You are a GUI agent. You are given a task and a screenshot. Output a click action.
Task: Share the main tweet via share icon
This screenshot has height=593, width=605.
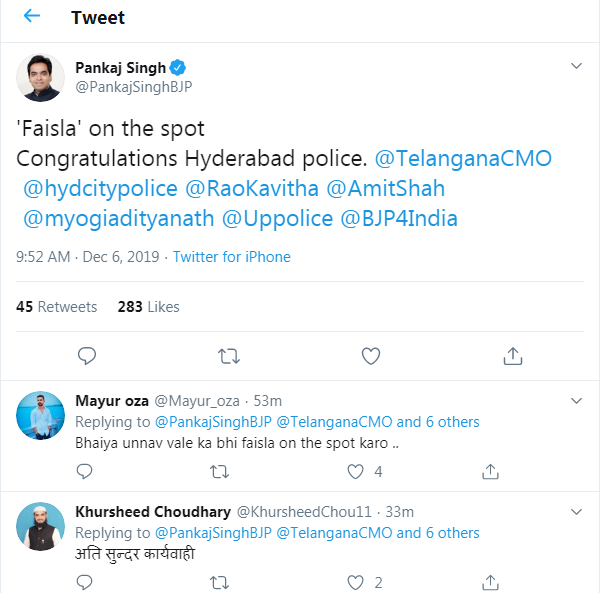click(512, 355)
